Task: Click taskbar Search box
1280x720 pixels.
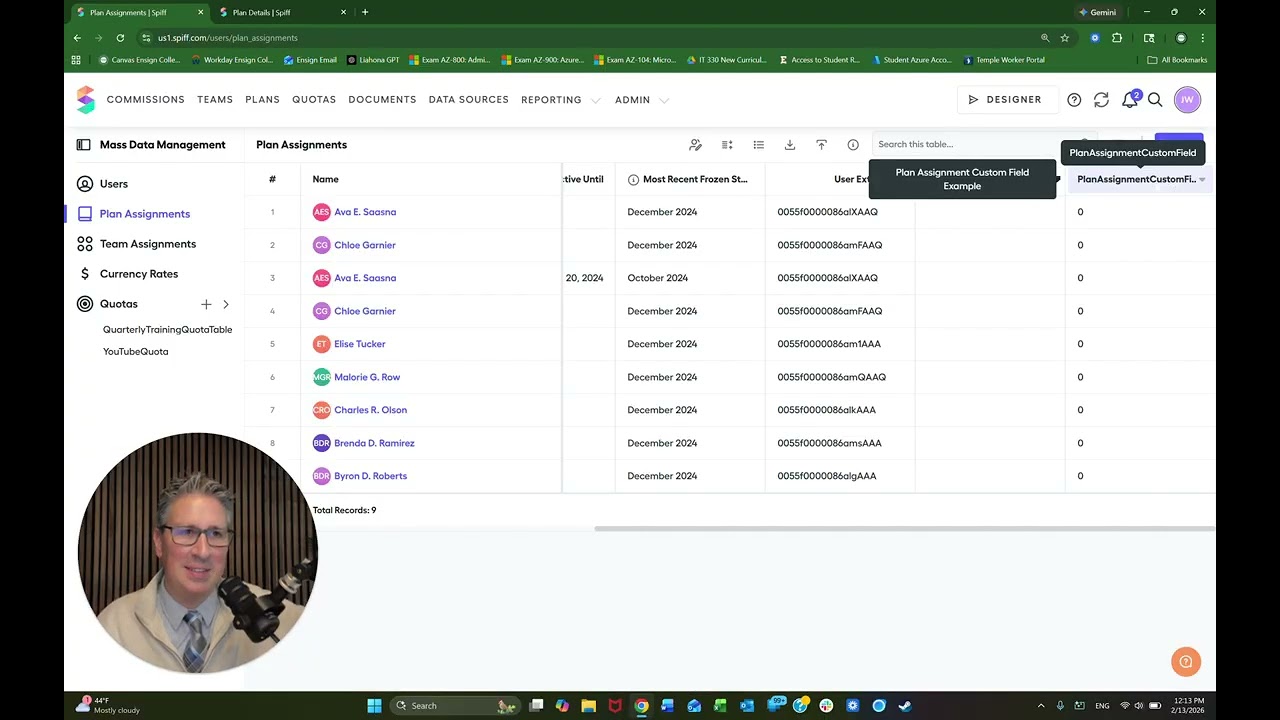Action: coord(455,706)
